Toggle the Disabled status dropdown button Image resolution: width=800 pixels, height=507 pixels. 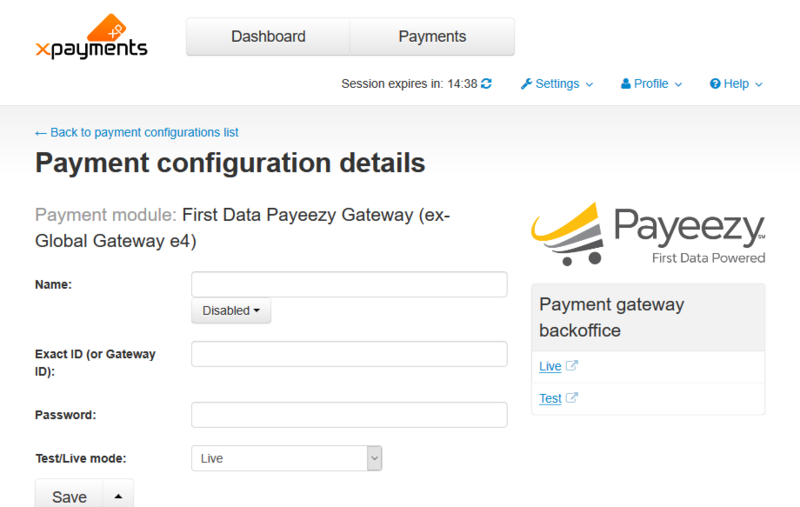coord(231,311)
